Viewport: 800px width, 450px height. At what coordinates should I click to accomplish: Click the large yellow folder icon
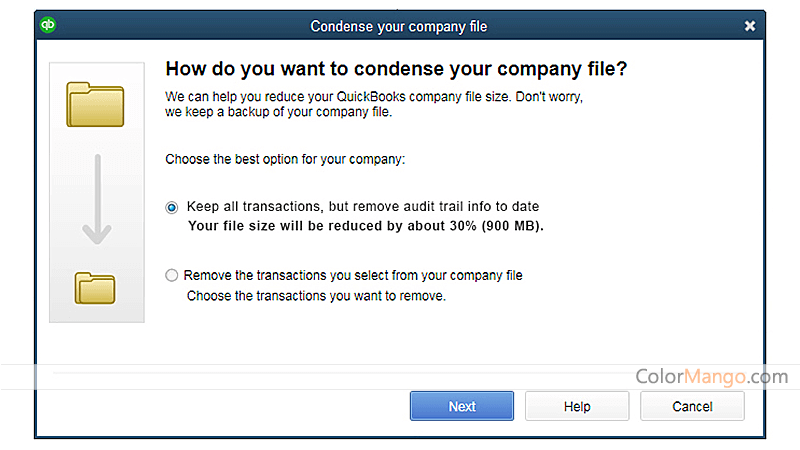tap(95, 105)
